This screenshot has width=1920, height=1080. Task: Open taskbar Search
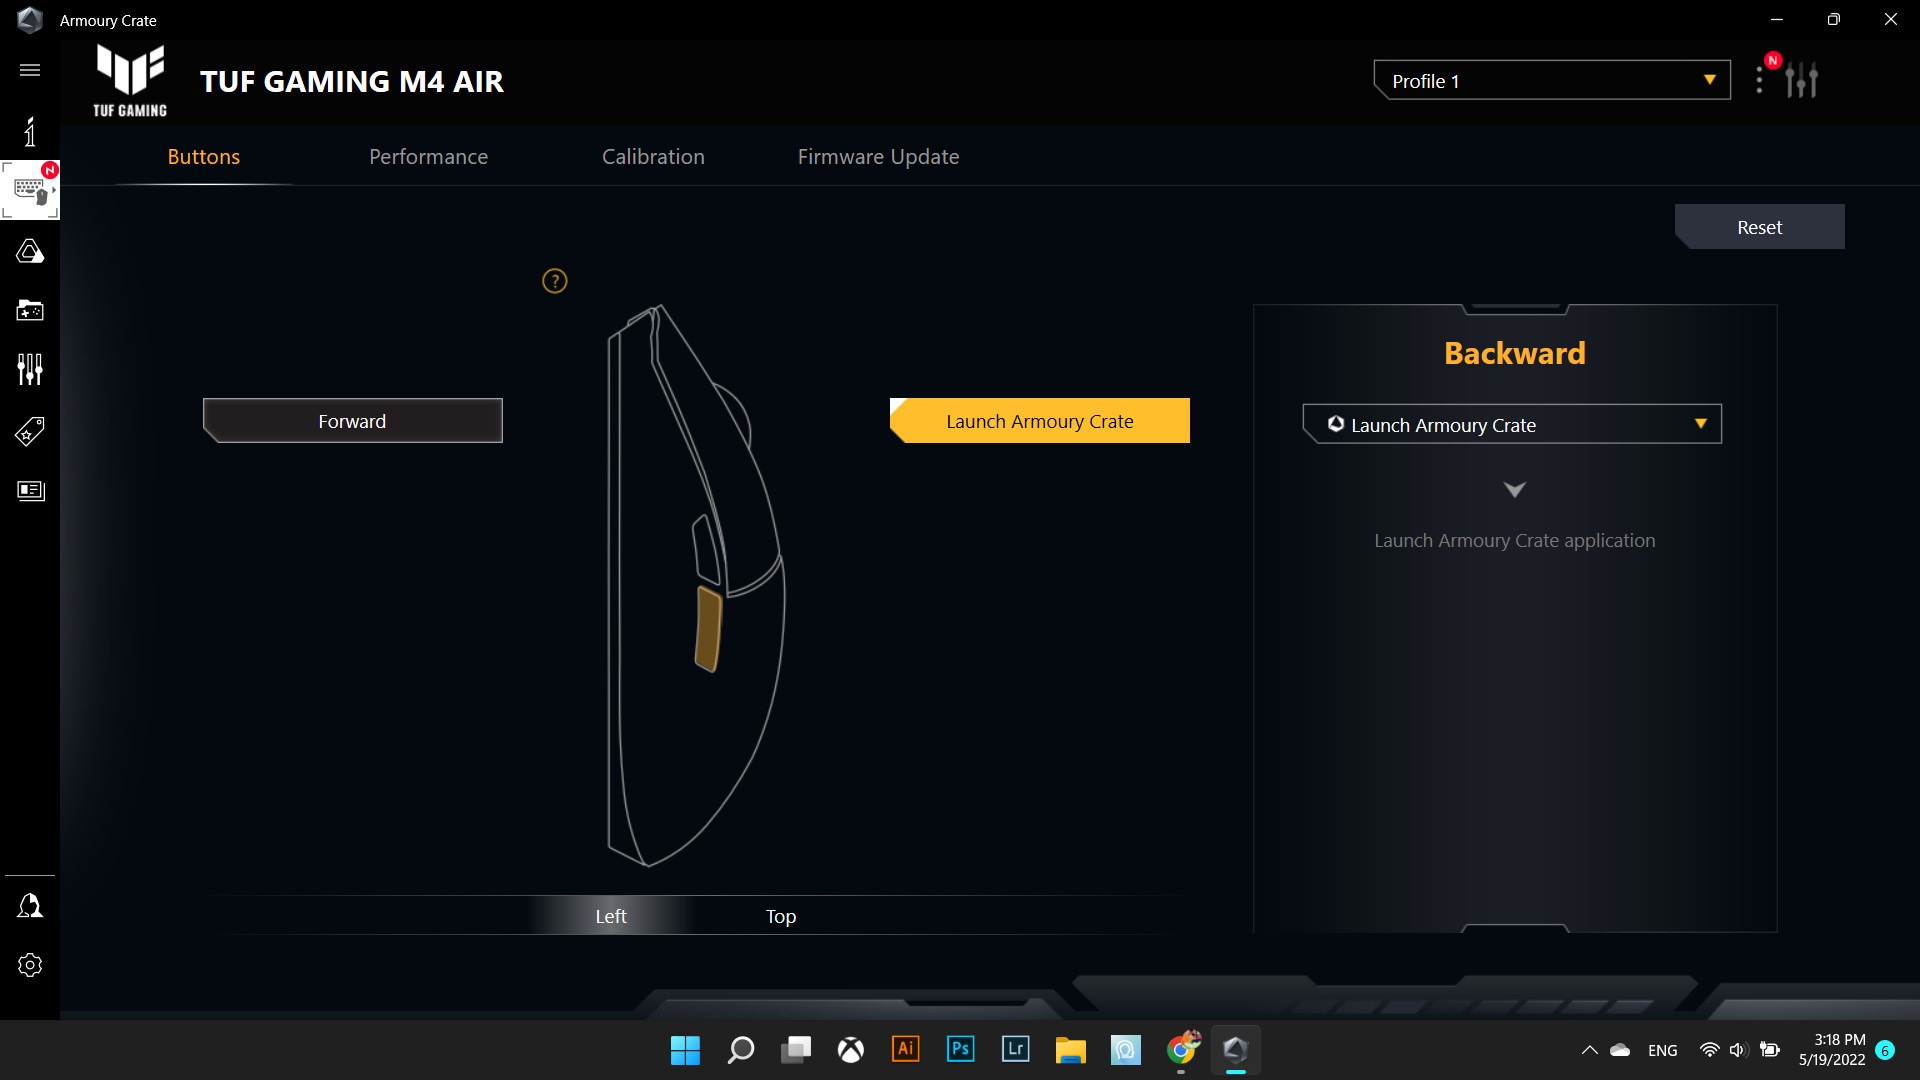coord(741,1050)
